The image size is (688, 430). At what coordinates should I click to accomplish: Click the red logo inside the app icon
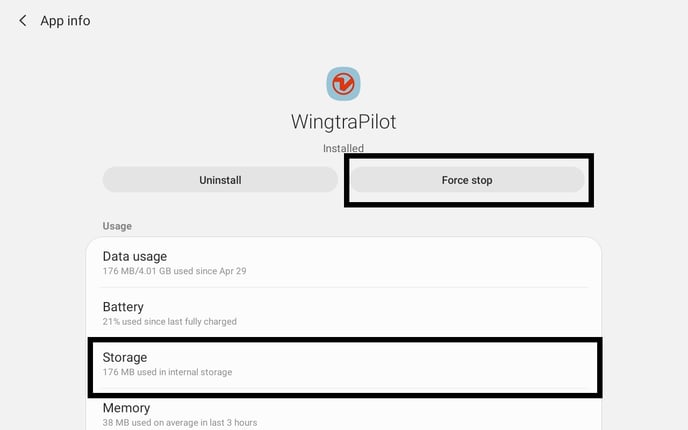[343, 85]
